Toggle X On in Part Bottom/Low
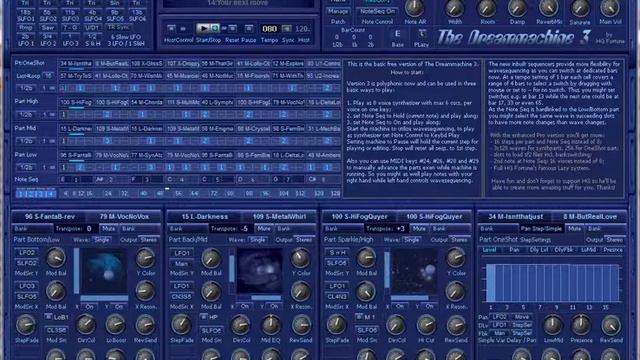The image size is (640, 360). pyautogui.click(x=89, y=307)
